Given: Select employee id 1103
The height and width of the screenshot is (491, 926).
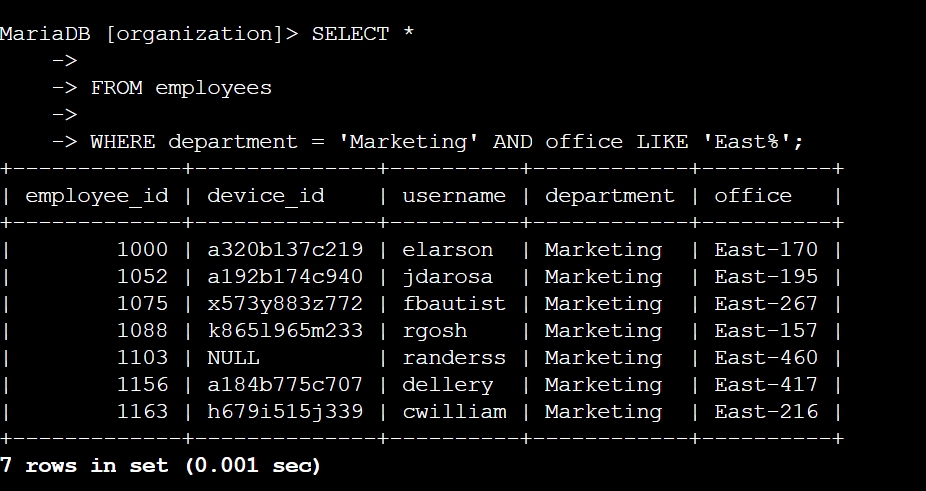Looking at the screenshot, I should (x=142, y=358).
